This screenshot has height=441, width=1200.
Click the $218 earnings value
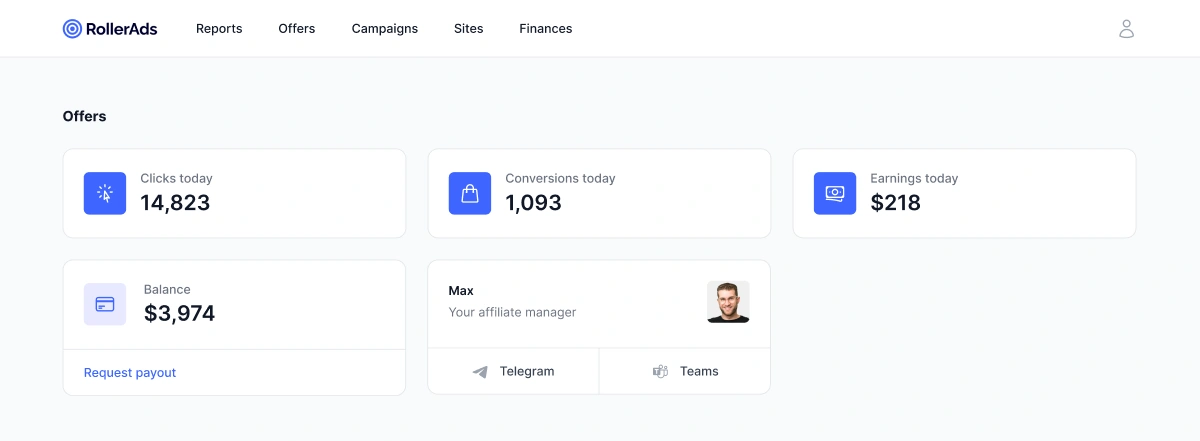click(895, 203)
